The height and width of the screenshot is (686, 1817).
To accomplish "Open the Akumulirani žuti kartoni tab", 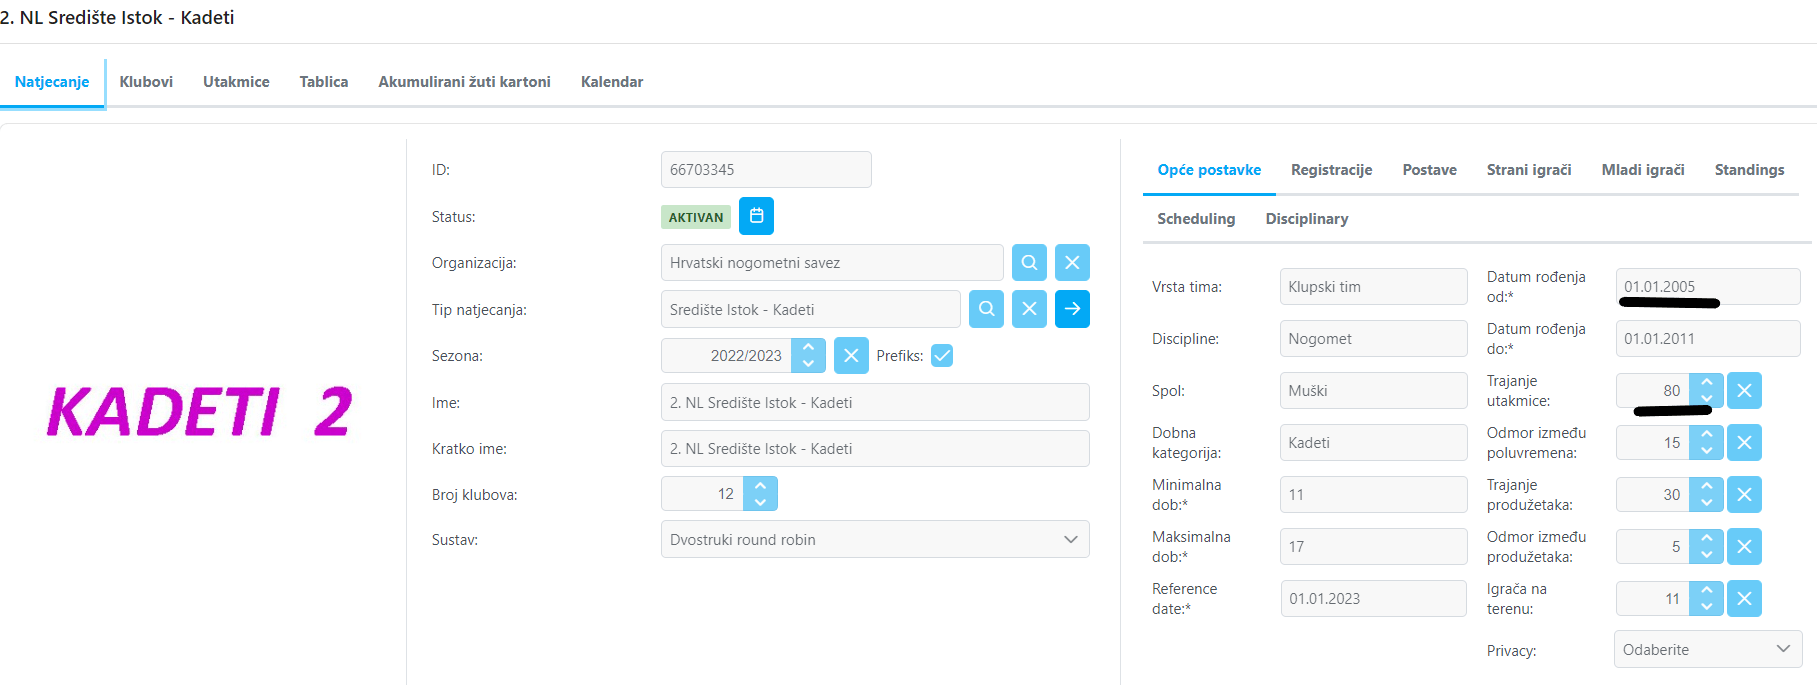I will [464, 82].
